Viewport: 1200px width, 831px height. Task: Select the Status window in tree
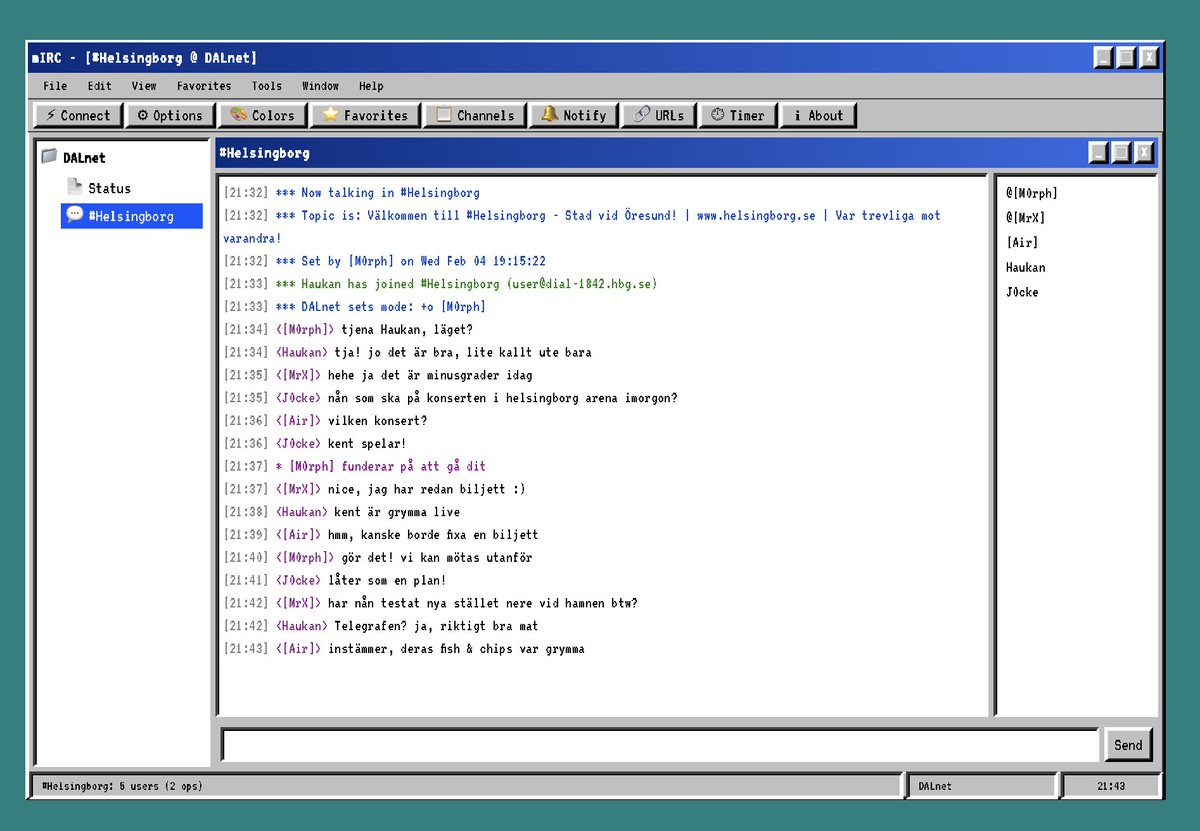point(109,188)
